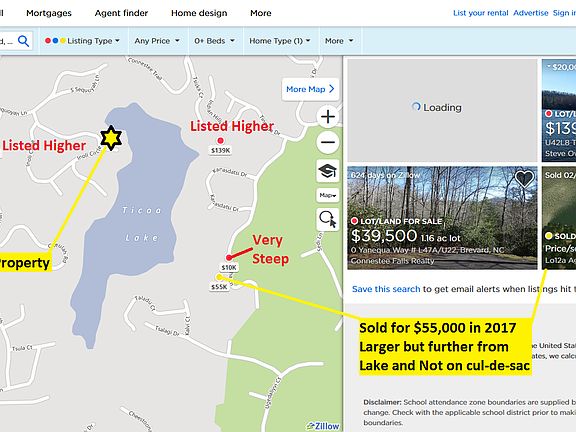Click the search magnifier icon

23,41
